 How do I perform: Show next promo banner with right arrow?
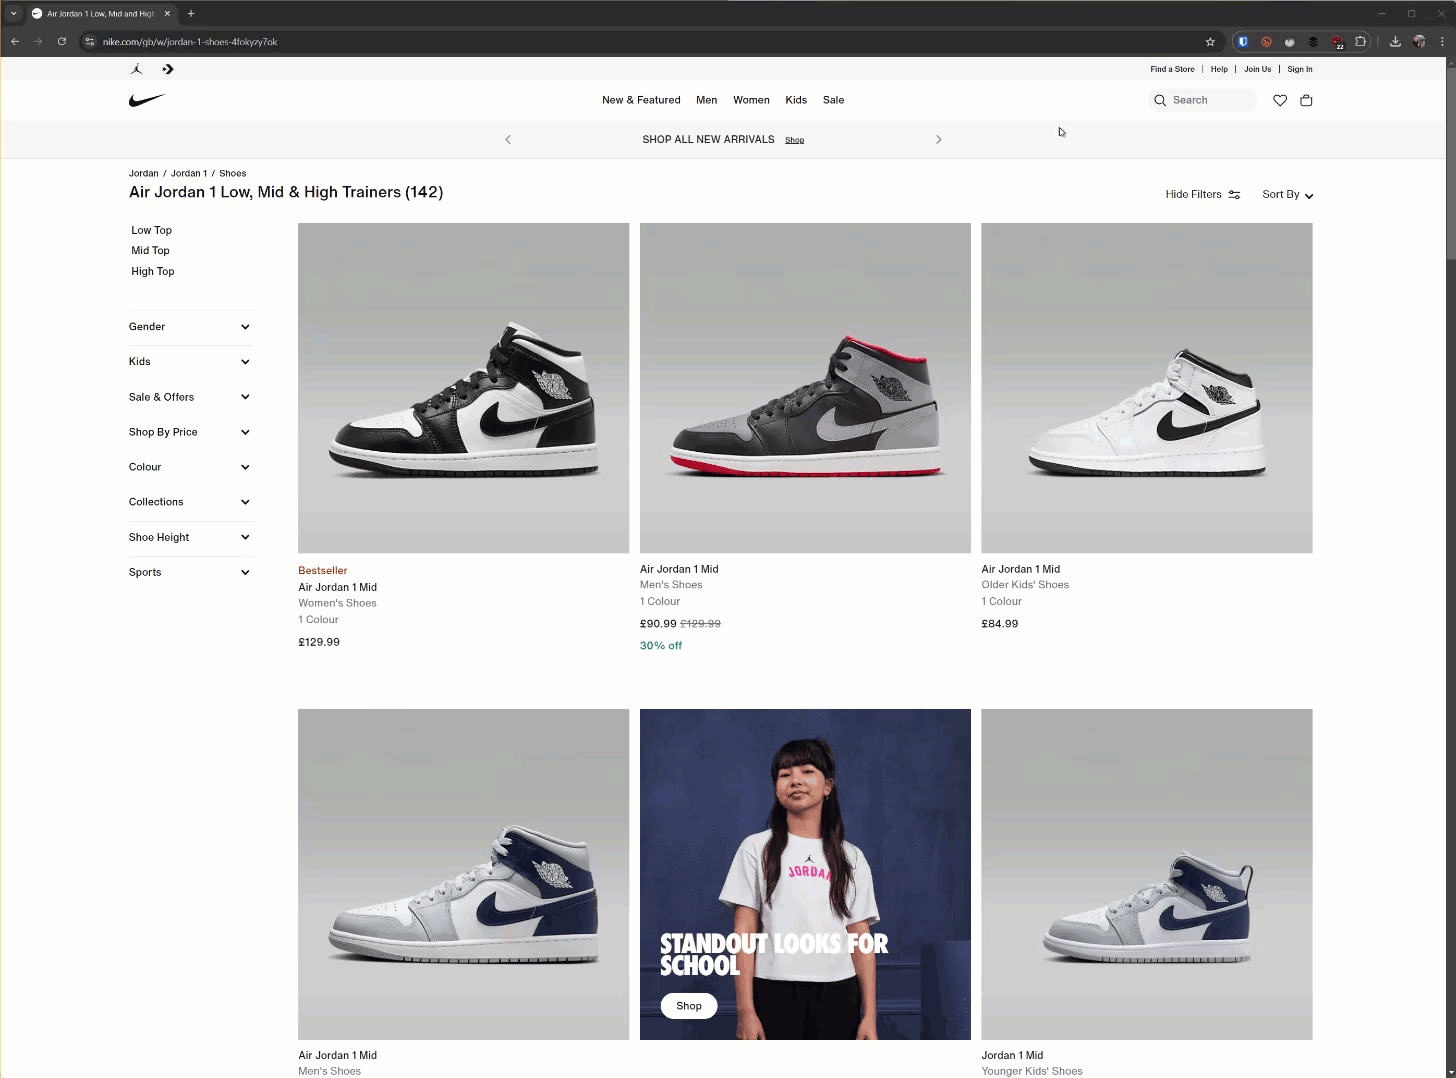938,139
